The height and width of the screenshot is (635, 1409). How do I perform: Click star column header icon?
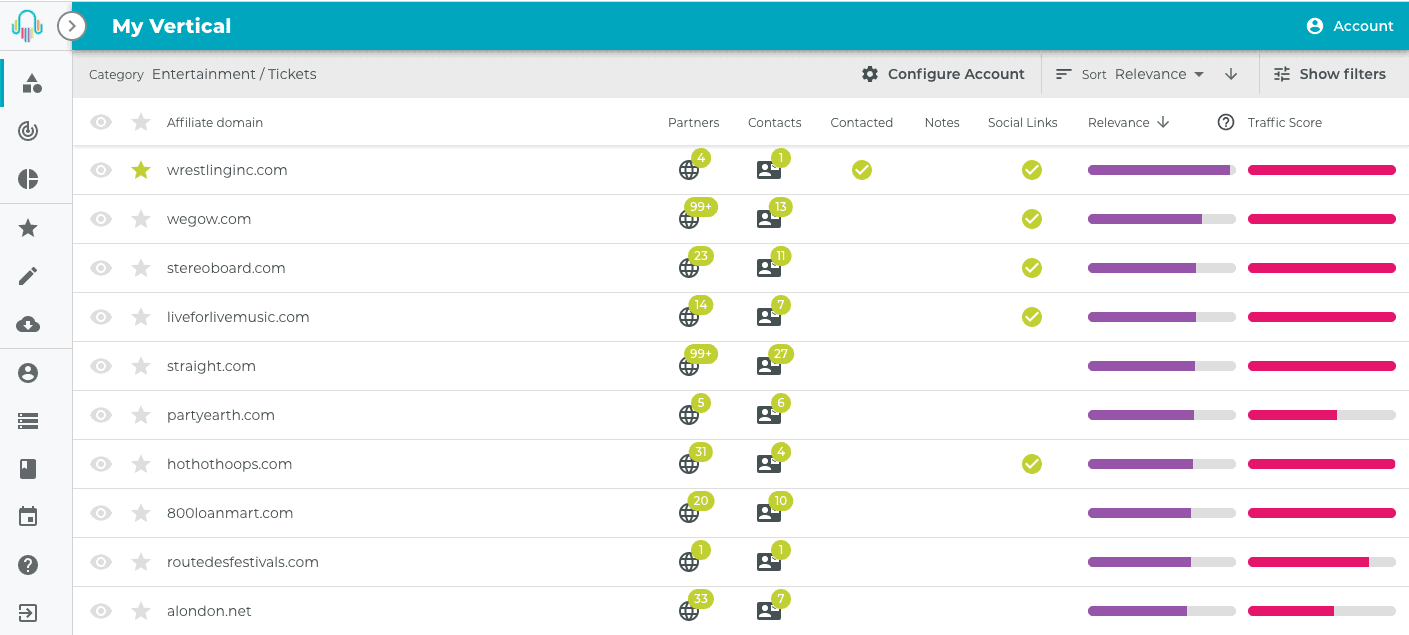pyautogui.click(x=141, y=122)
